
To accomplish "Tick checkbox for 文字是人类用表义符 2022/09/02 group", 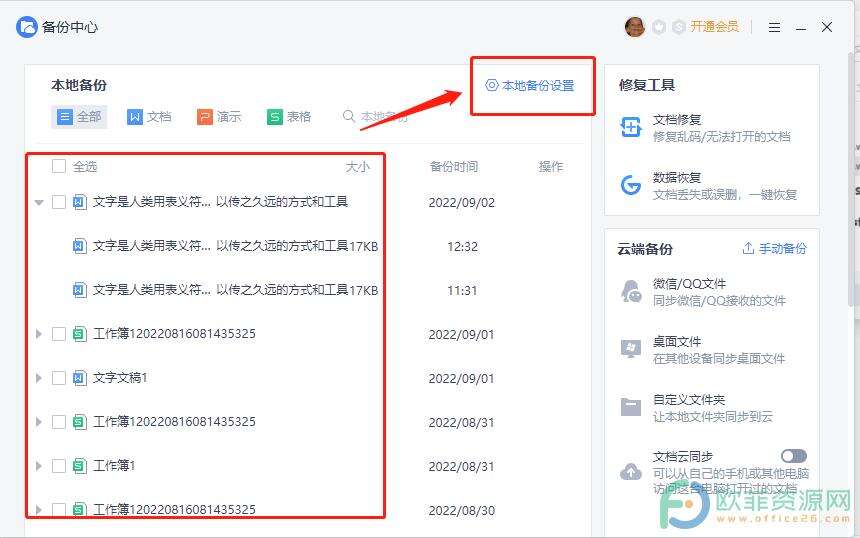I will [59, 202].
